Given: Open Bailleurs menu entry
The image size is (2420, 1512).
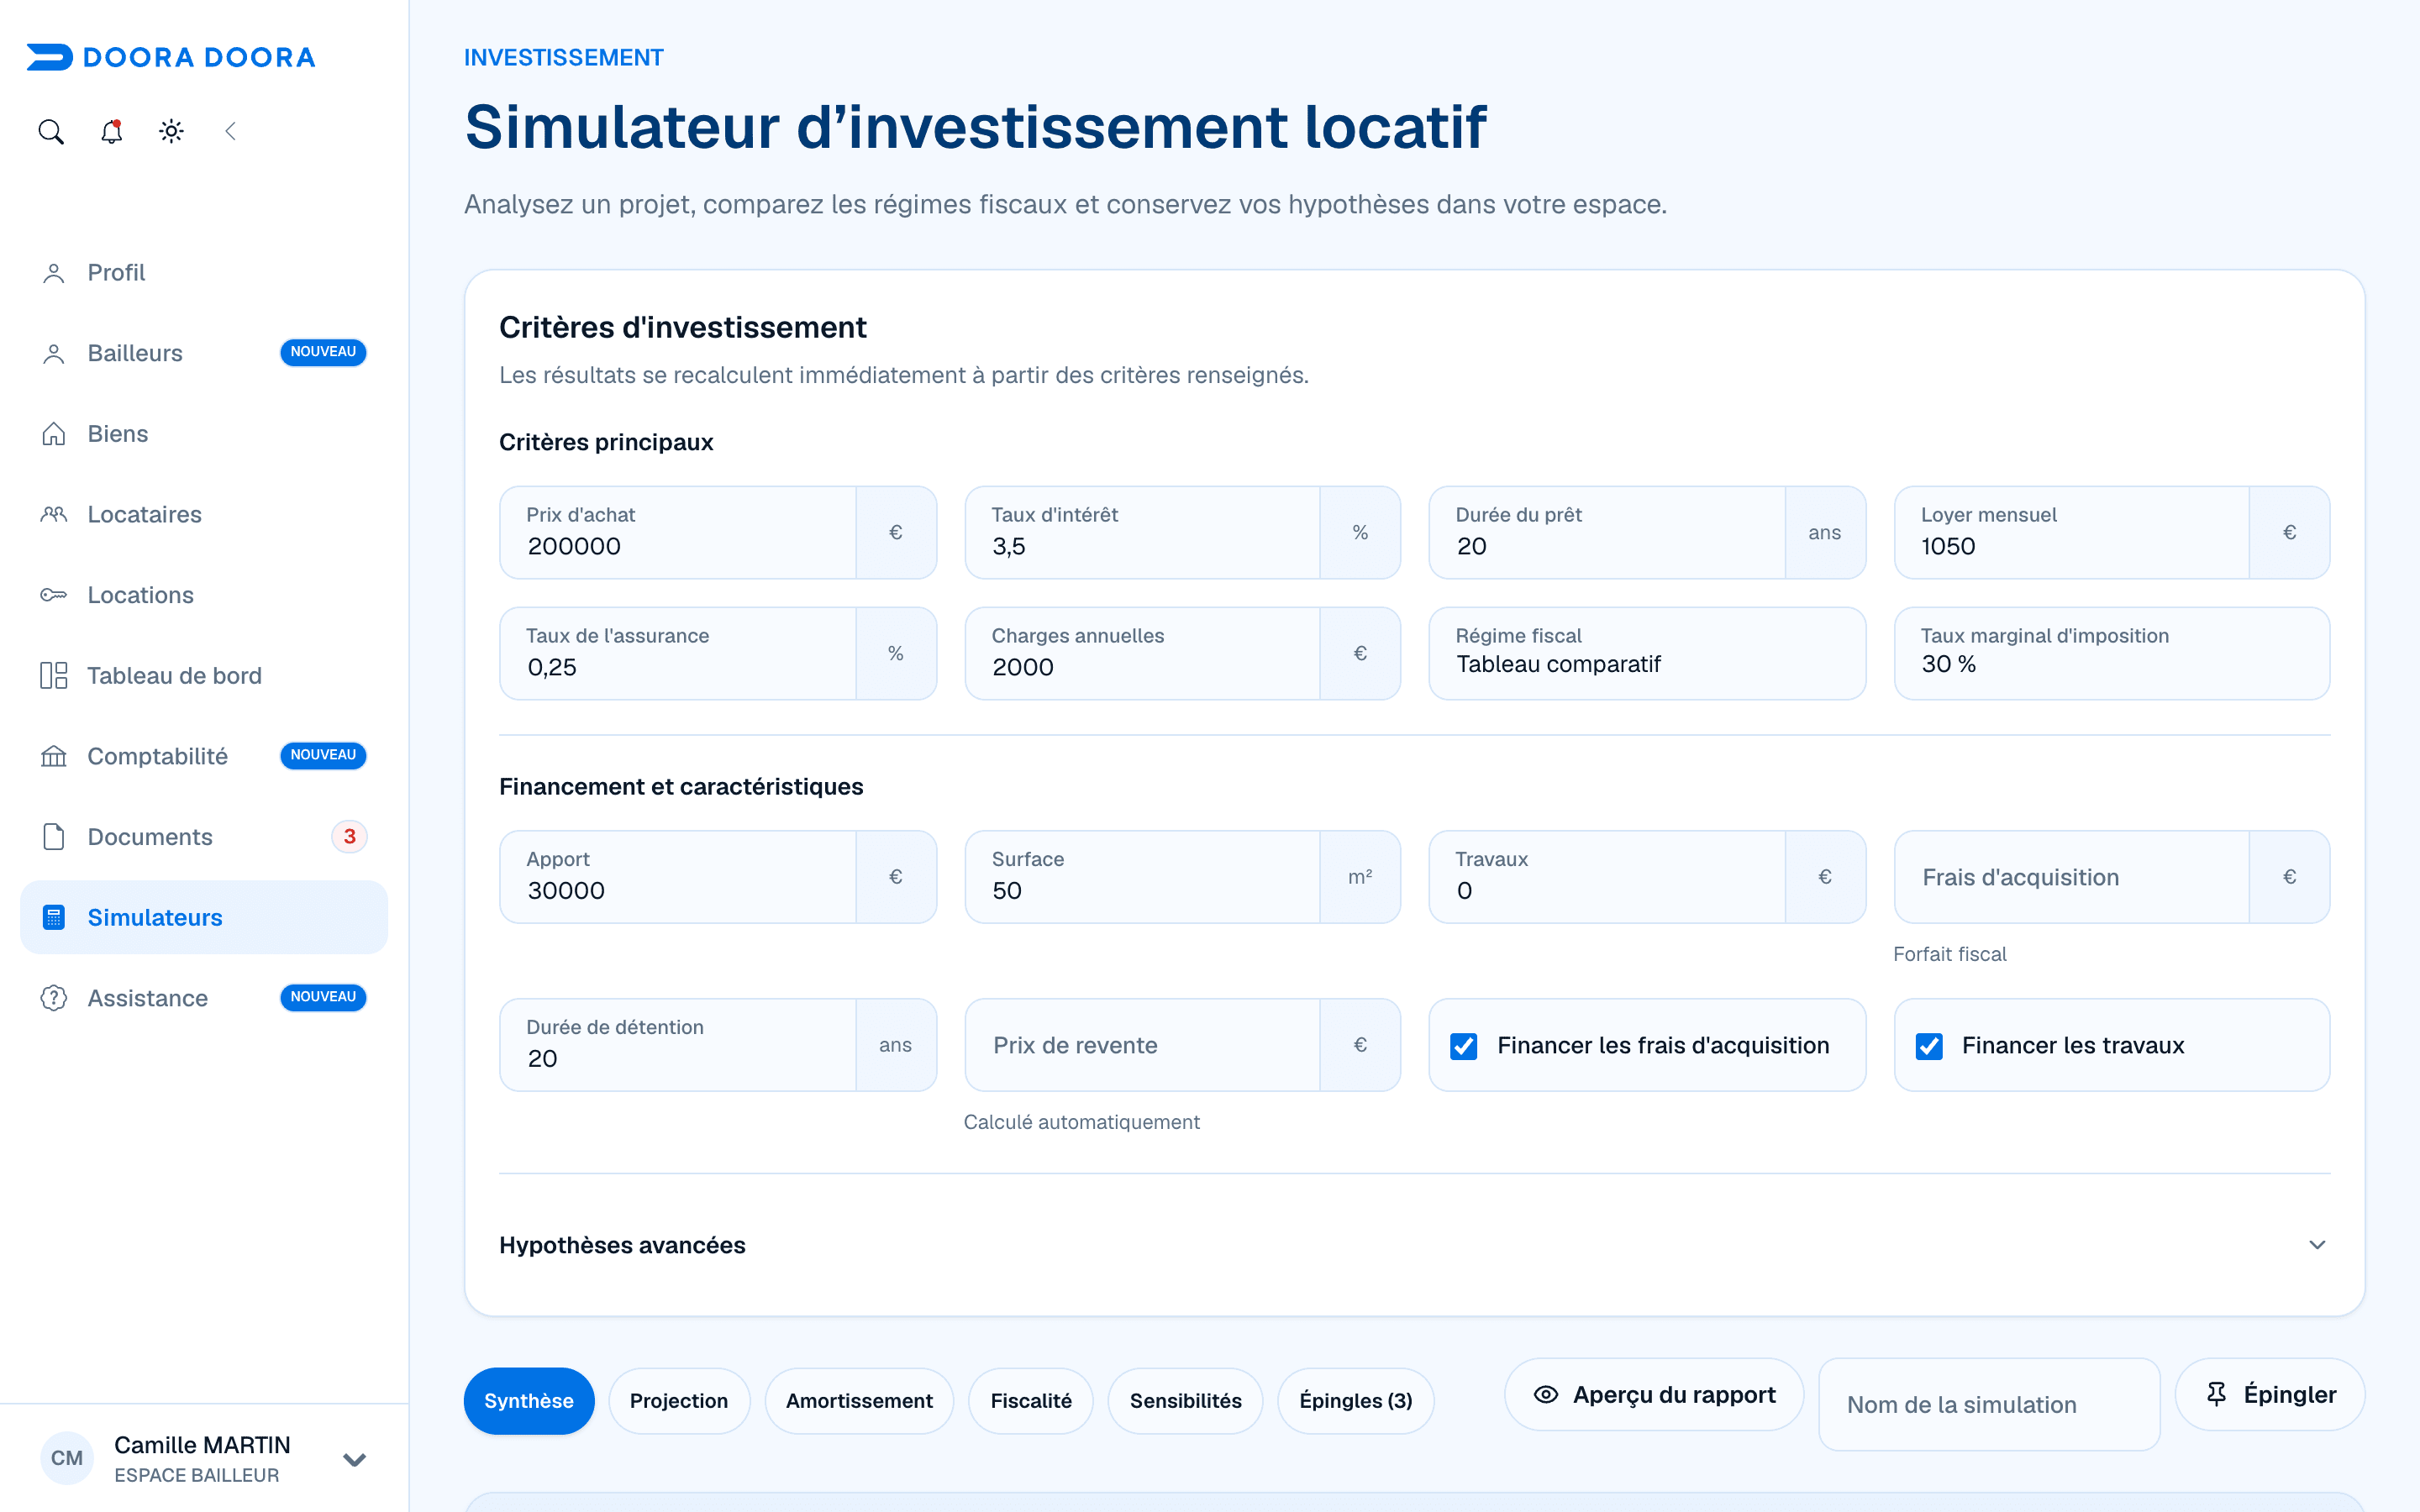Looking at the screenshot, I should coord(204,354).
